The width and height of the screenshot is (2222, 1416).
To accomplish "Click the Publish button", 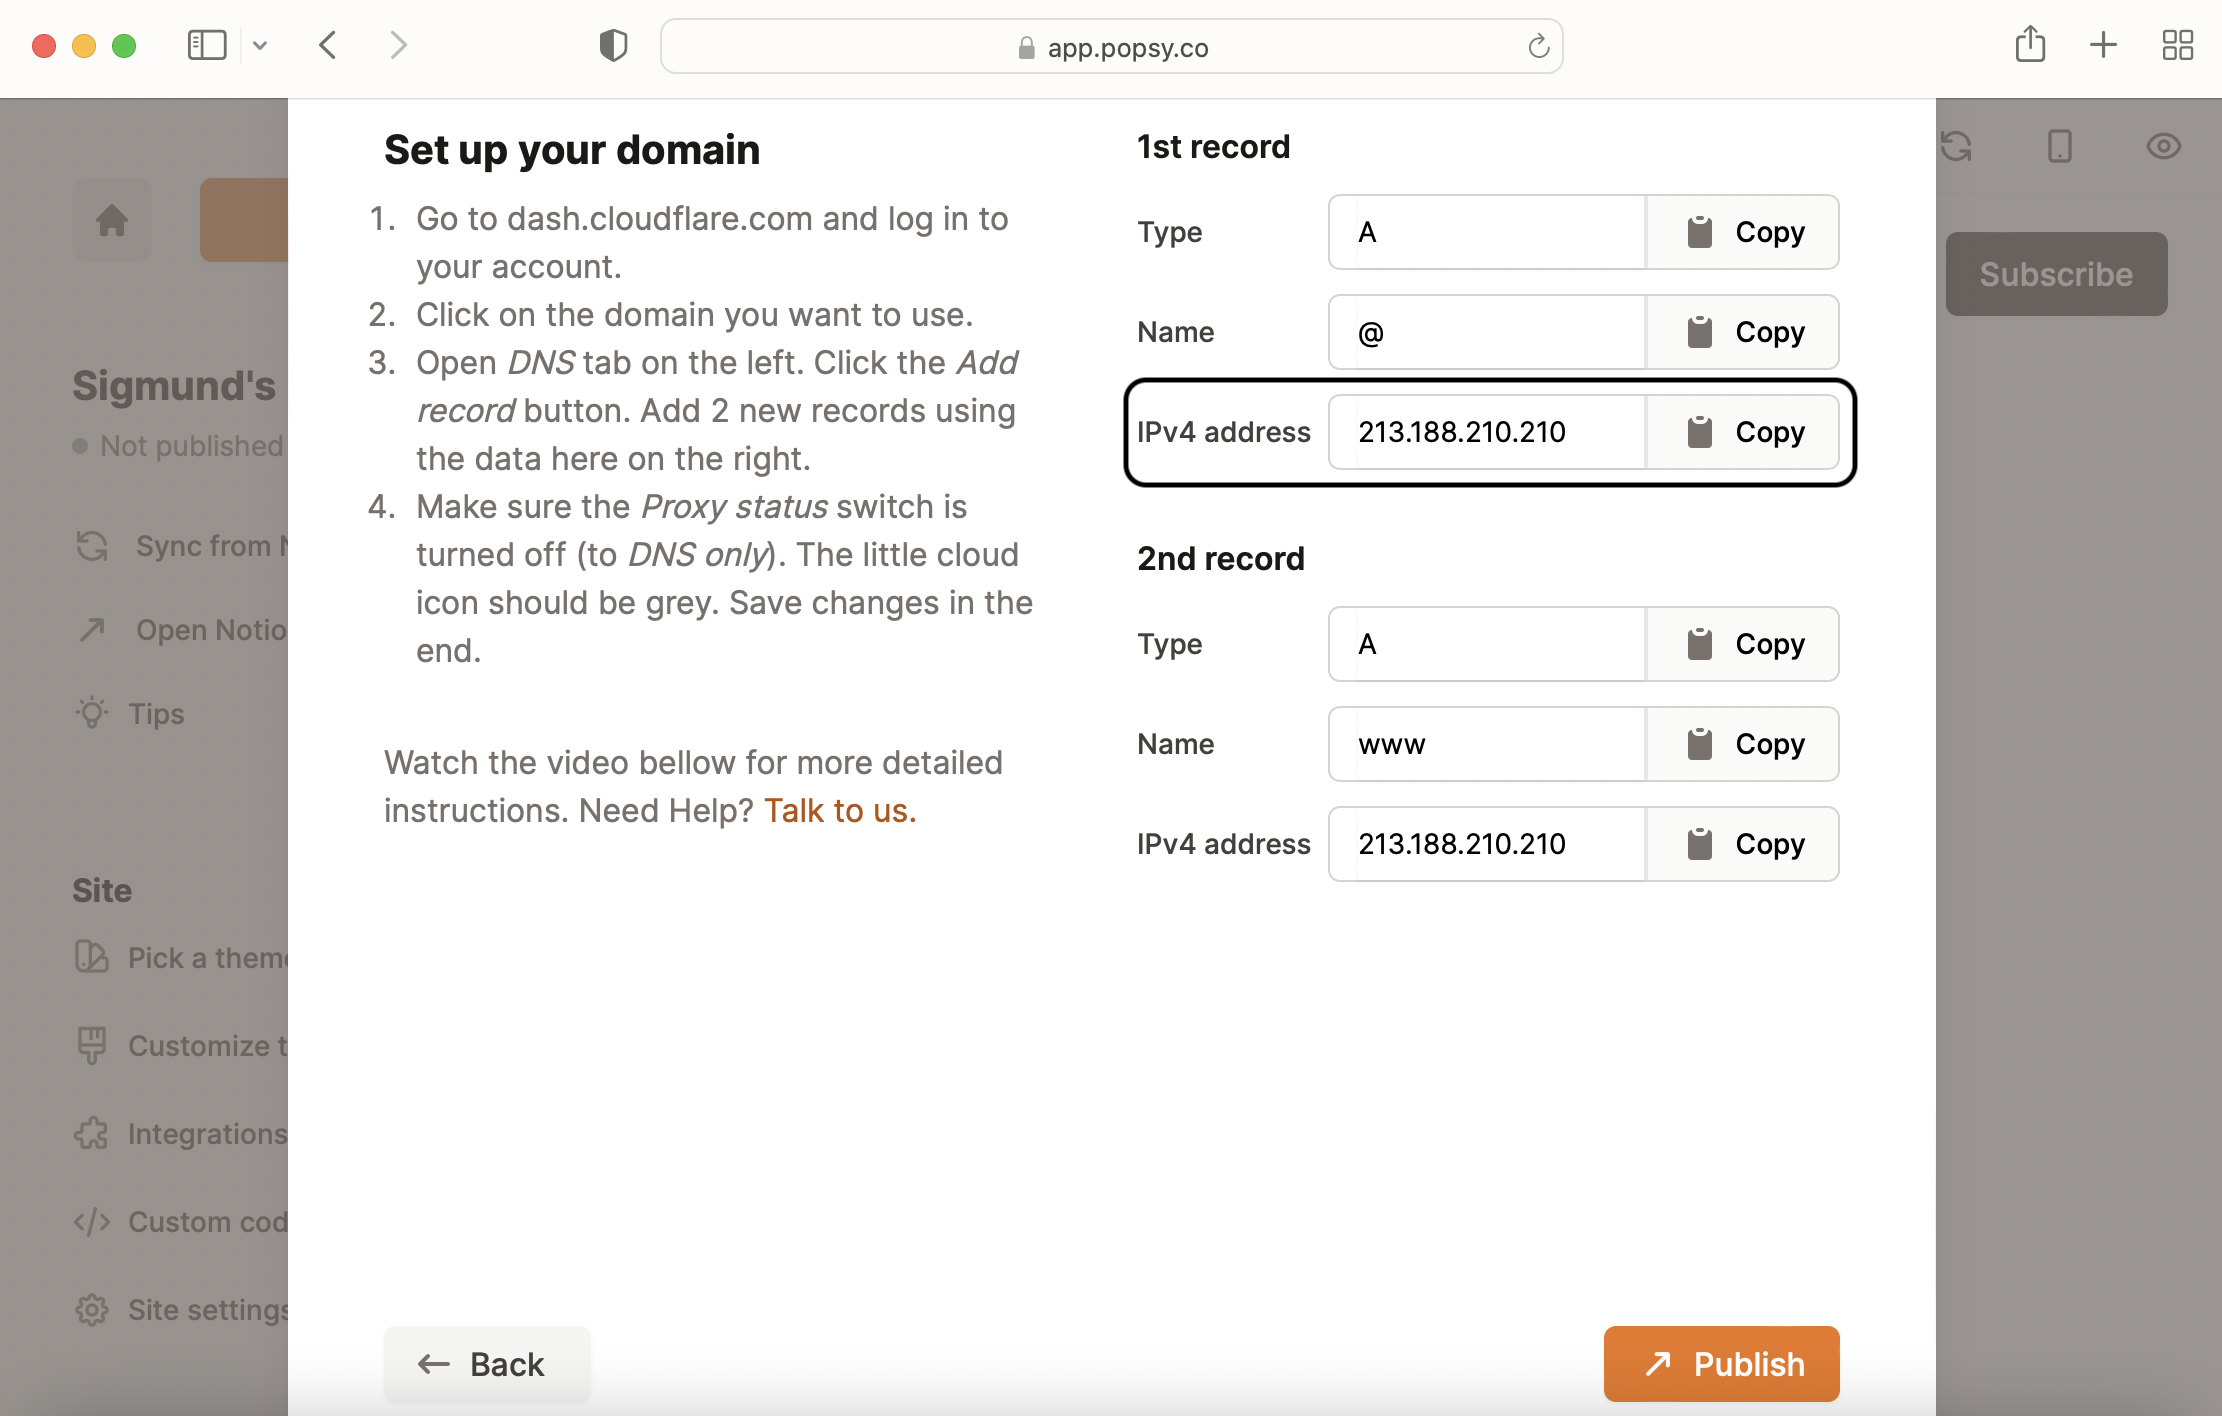I will pos(1721,1363).
